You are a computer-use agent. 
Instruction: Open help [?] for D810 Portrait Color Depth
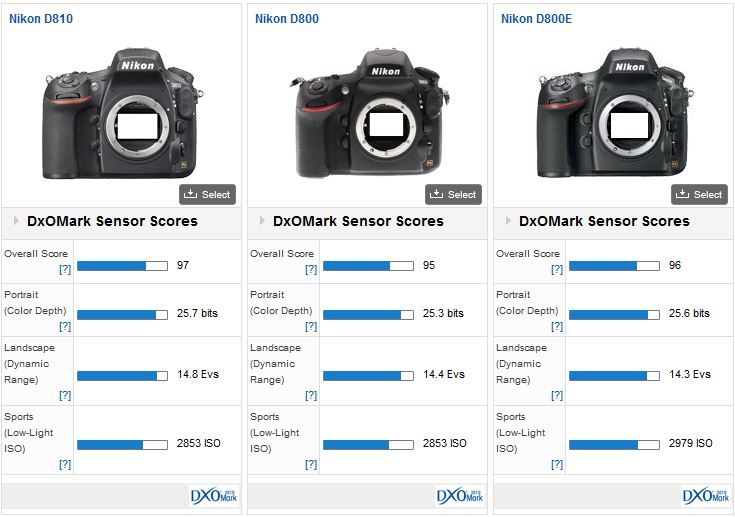(64, 326)
